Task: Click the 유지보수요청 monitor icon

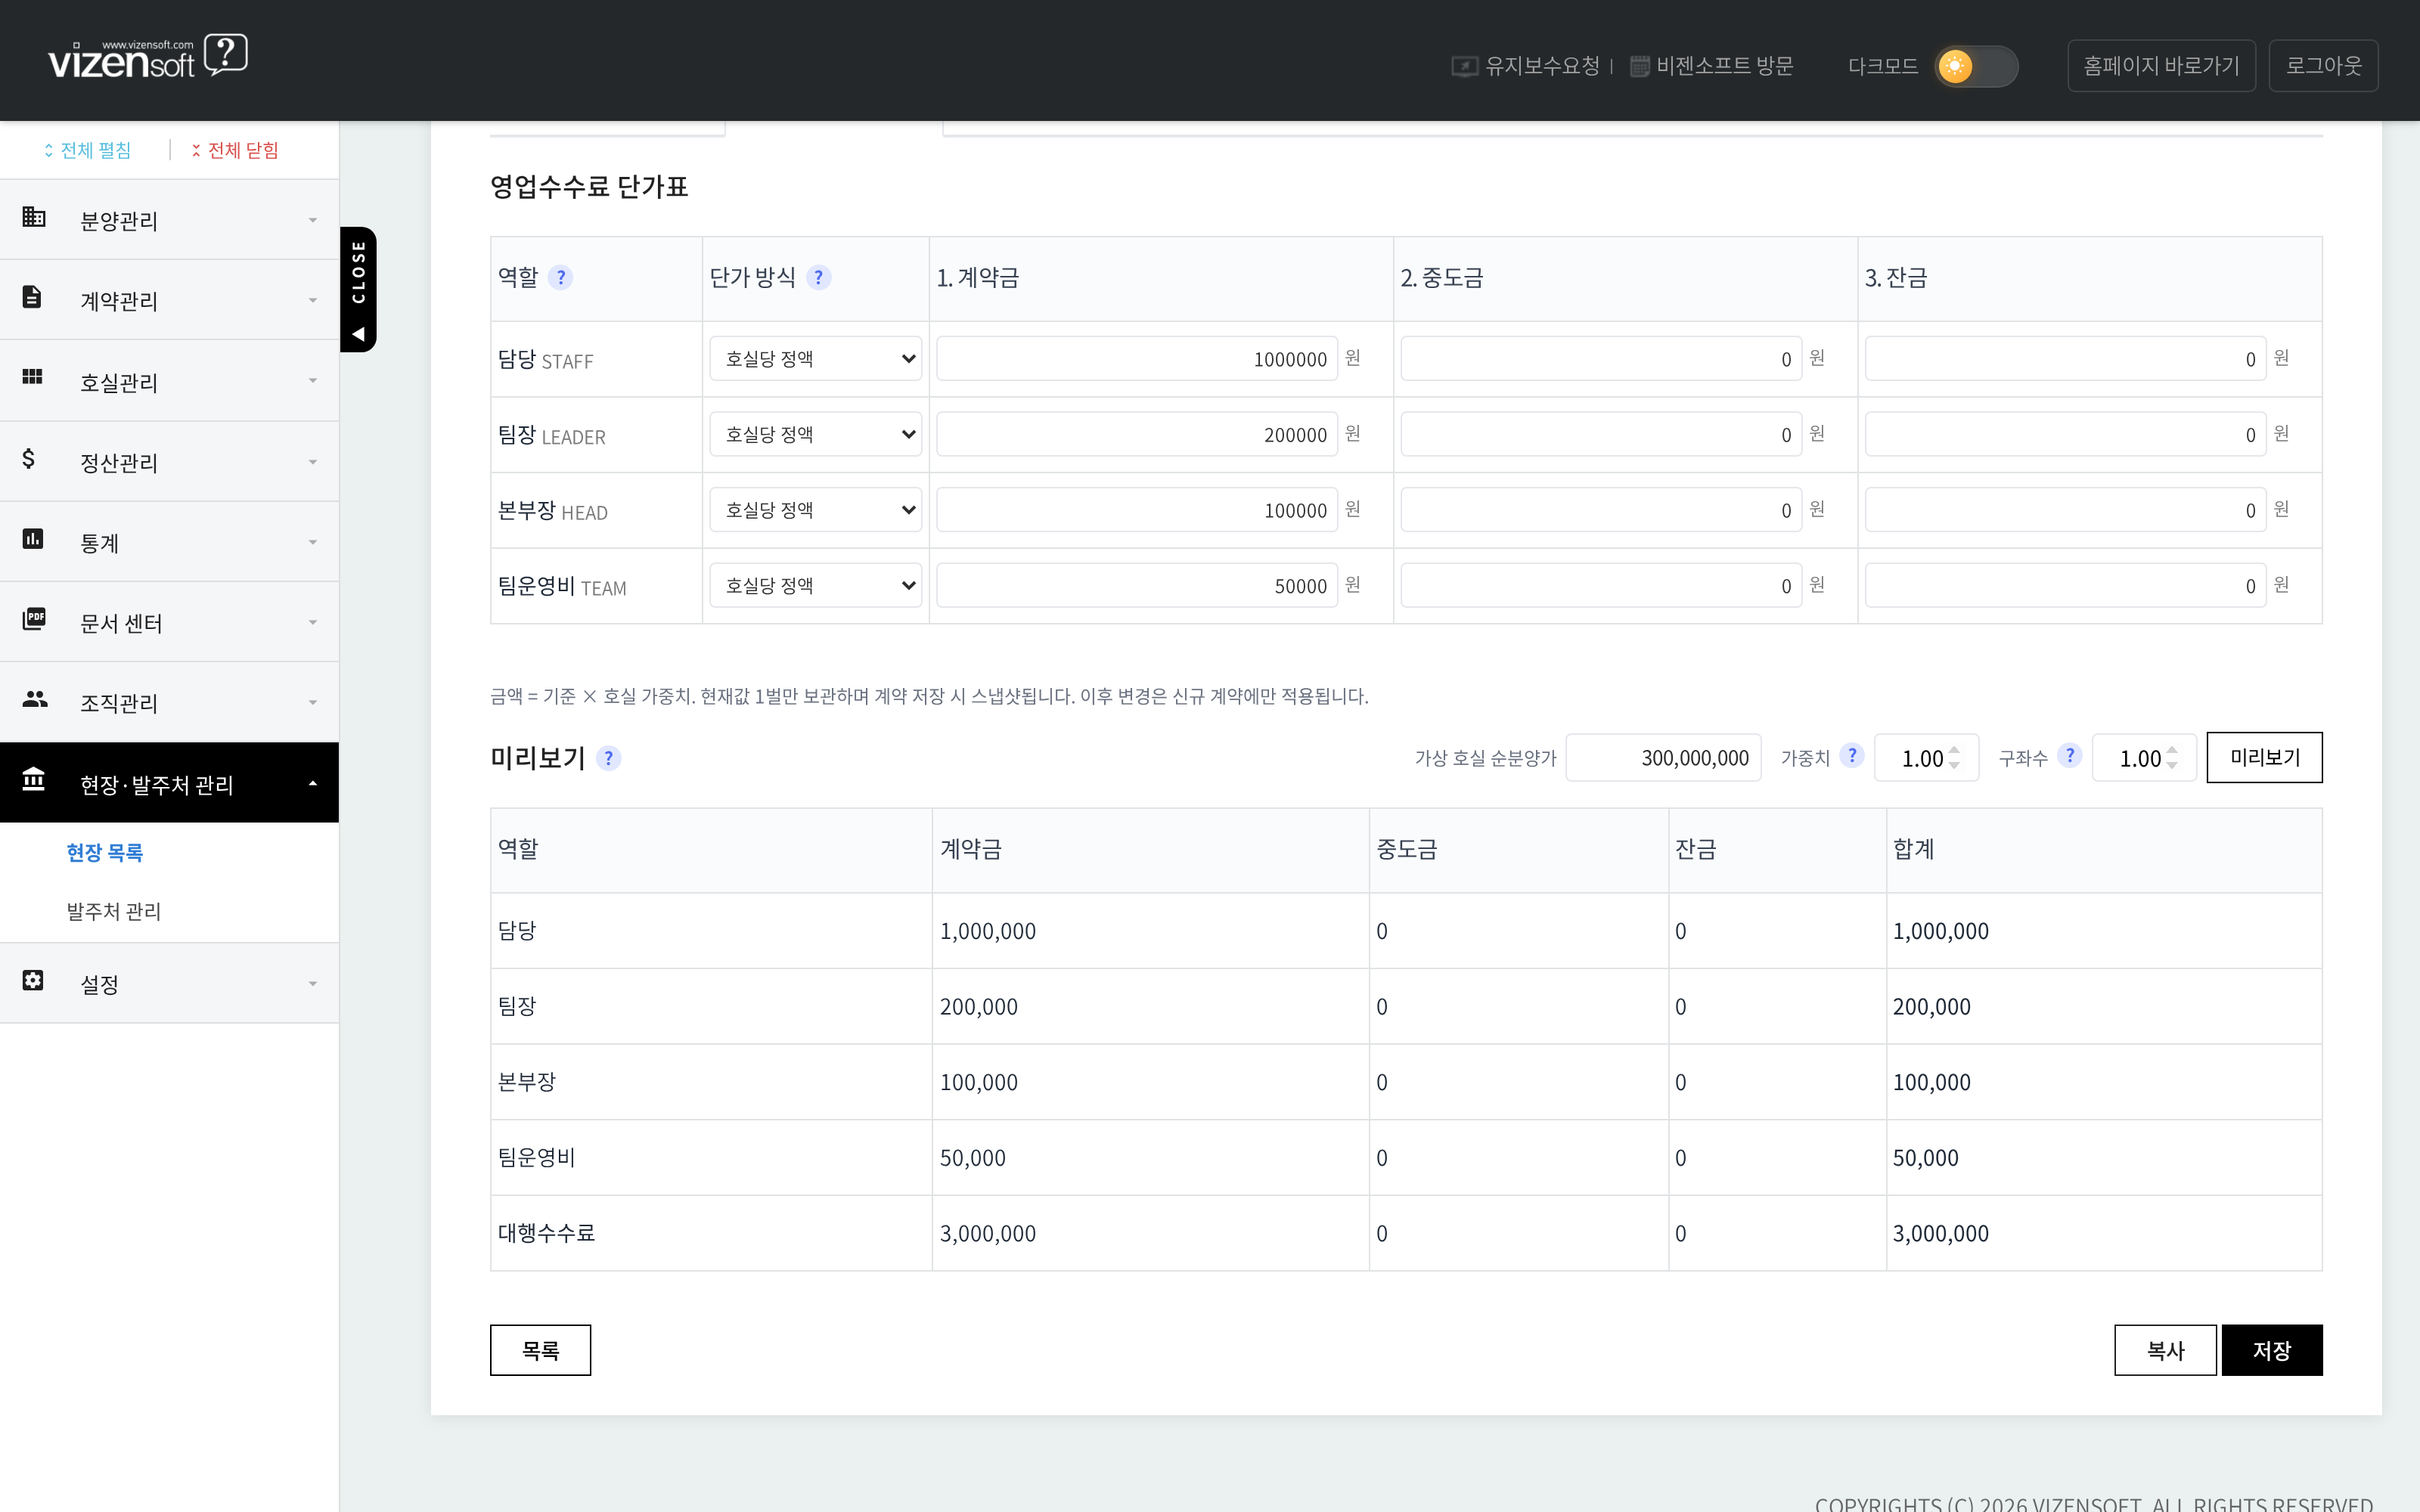Action: (1464, 66)
